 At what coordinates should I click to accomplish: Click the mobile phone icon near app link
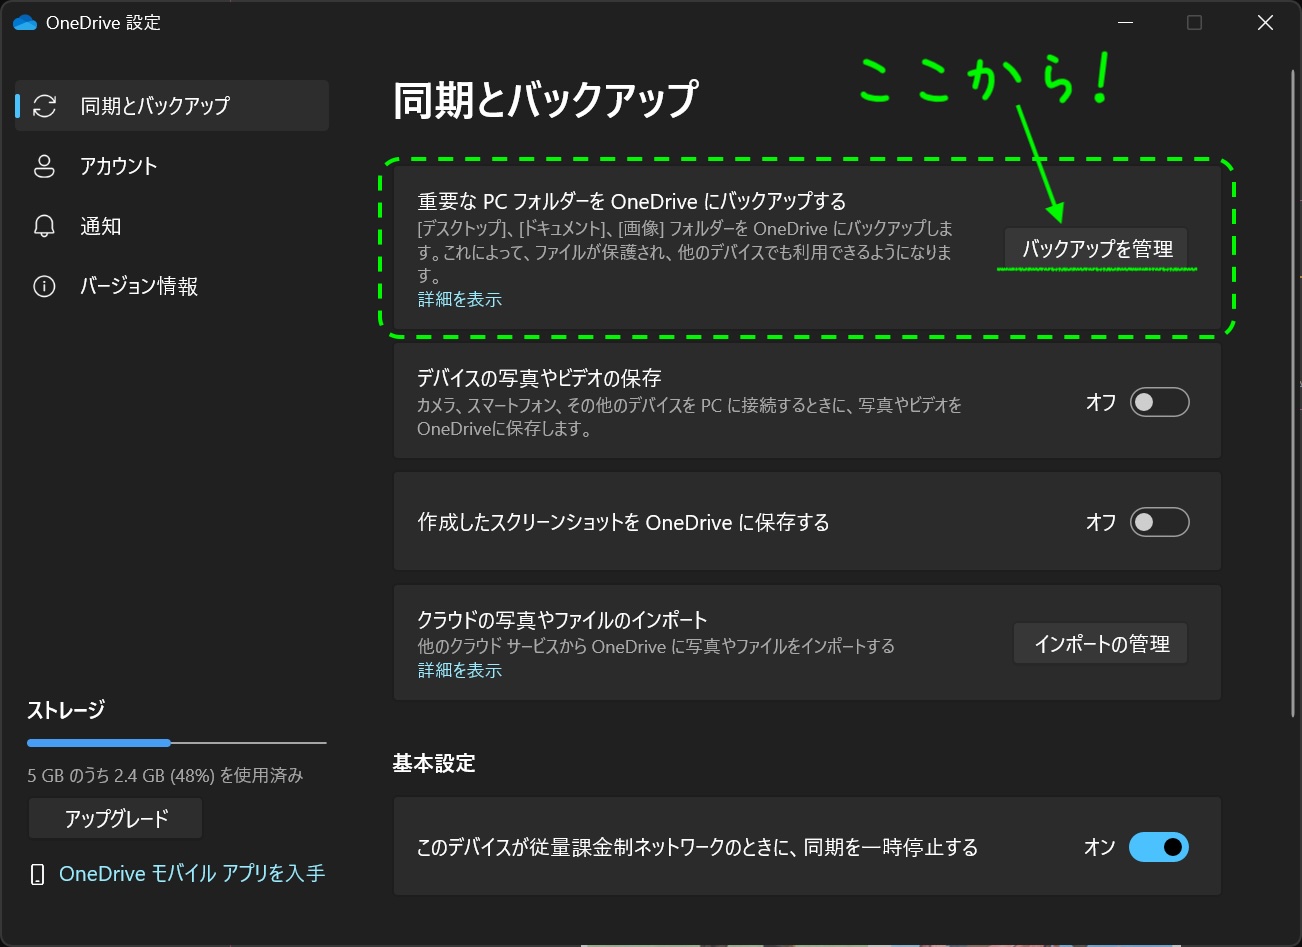[38, 875]
